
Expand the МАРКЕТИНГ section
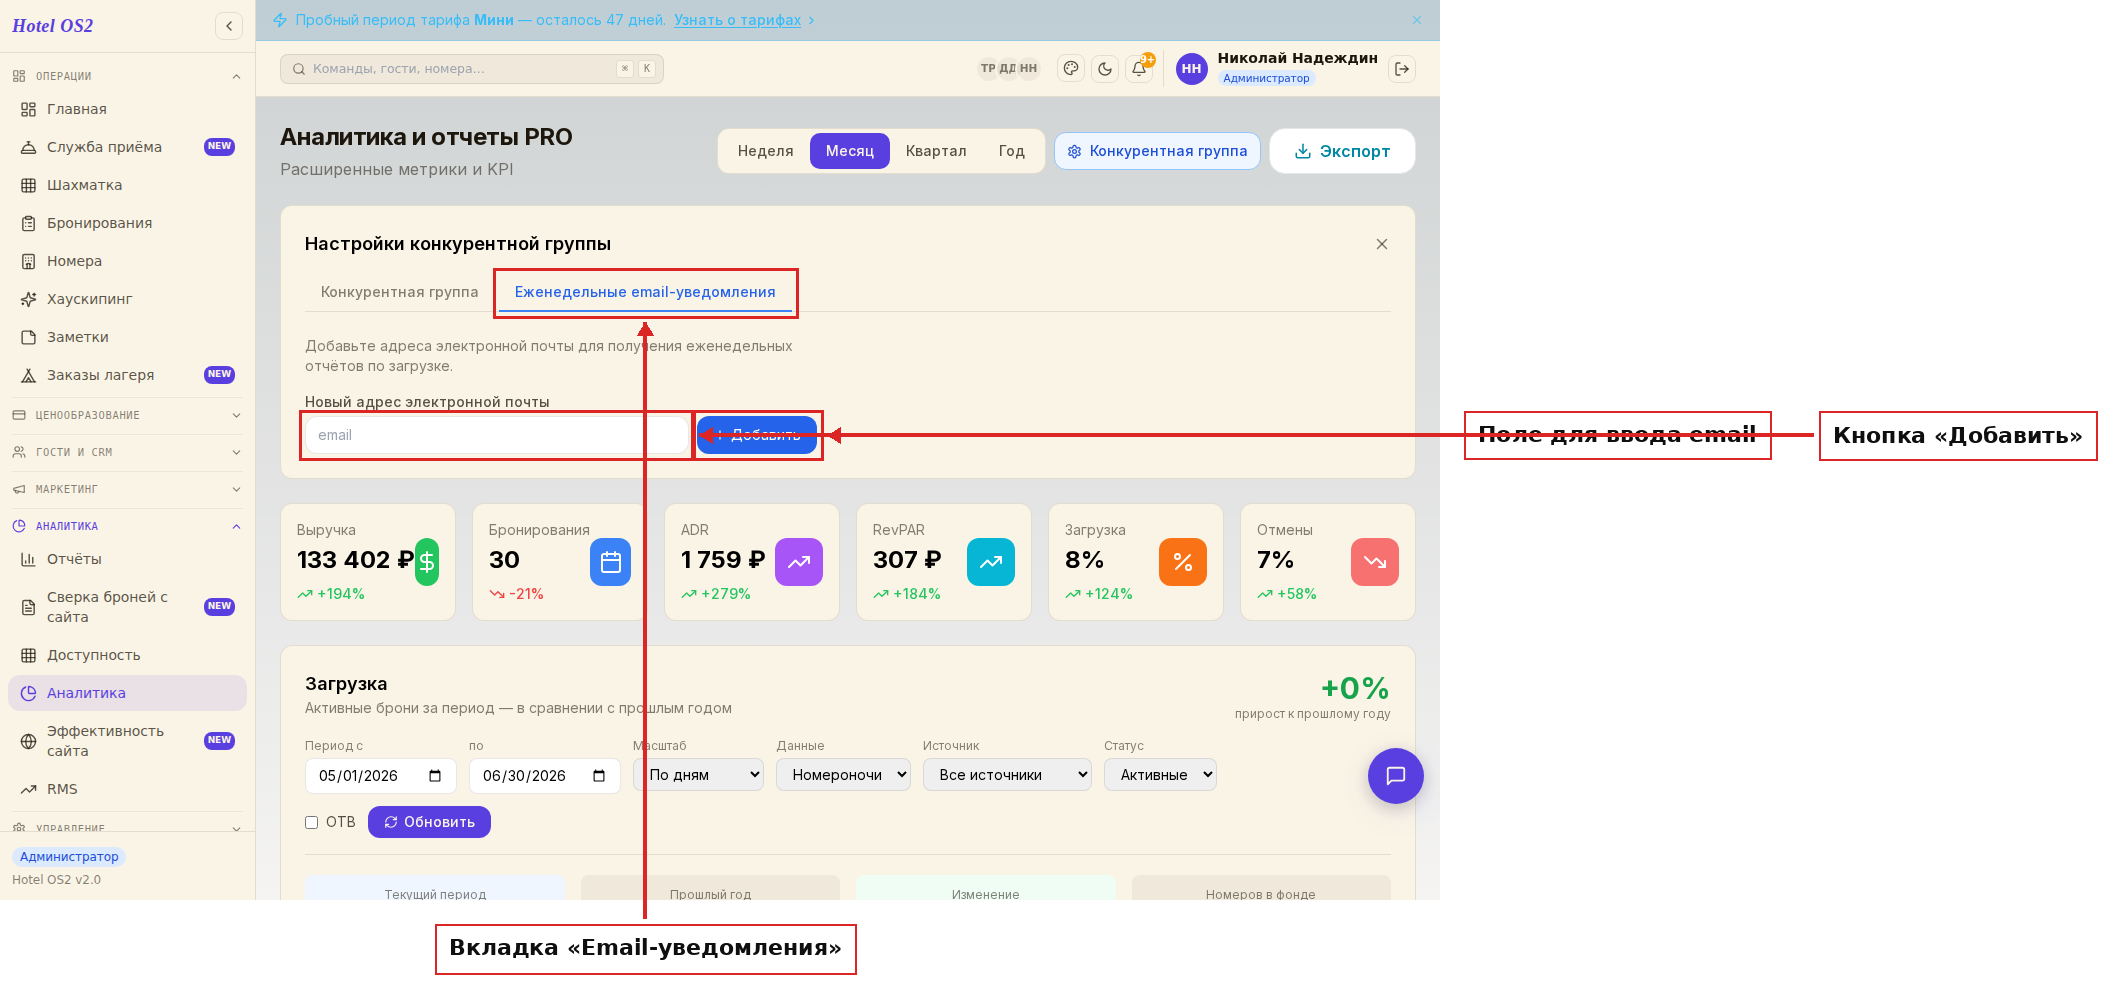coord(127,489)
